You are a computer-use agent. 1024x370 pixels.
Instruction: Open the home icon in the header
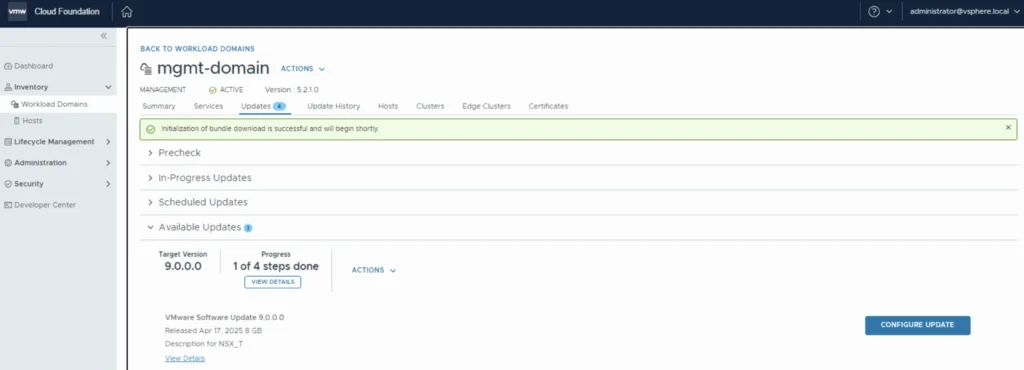click(127, 12)
